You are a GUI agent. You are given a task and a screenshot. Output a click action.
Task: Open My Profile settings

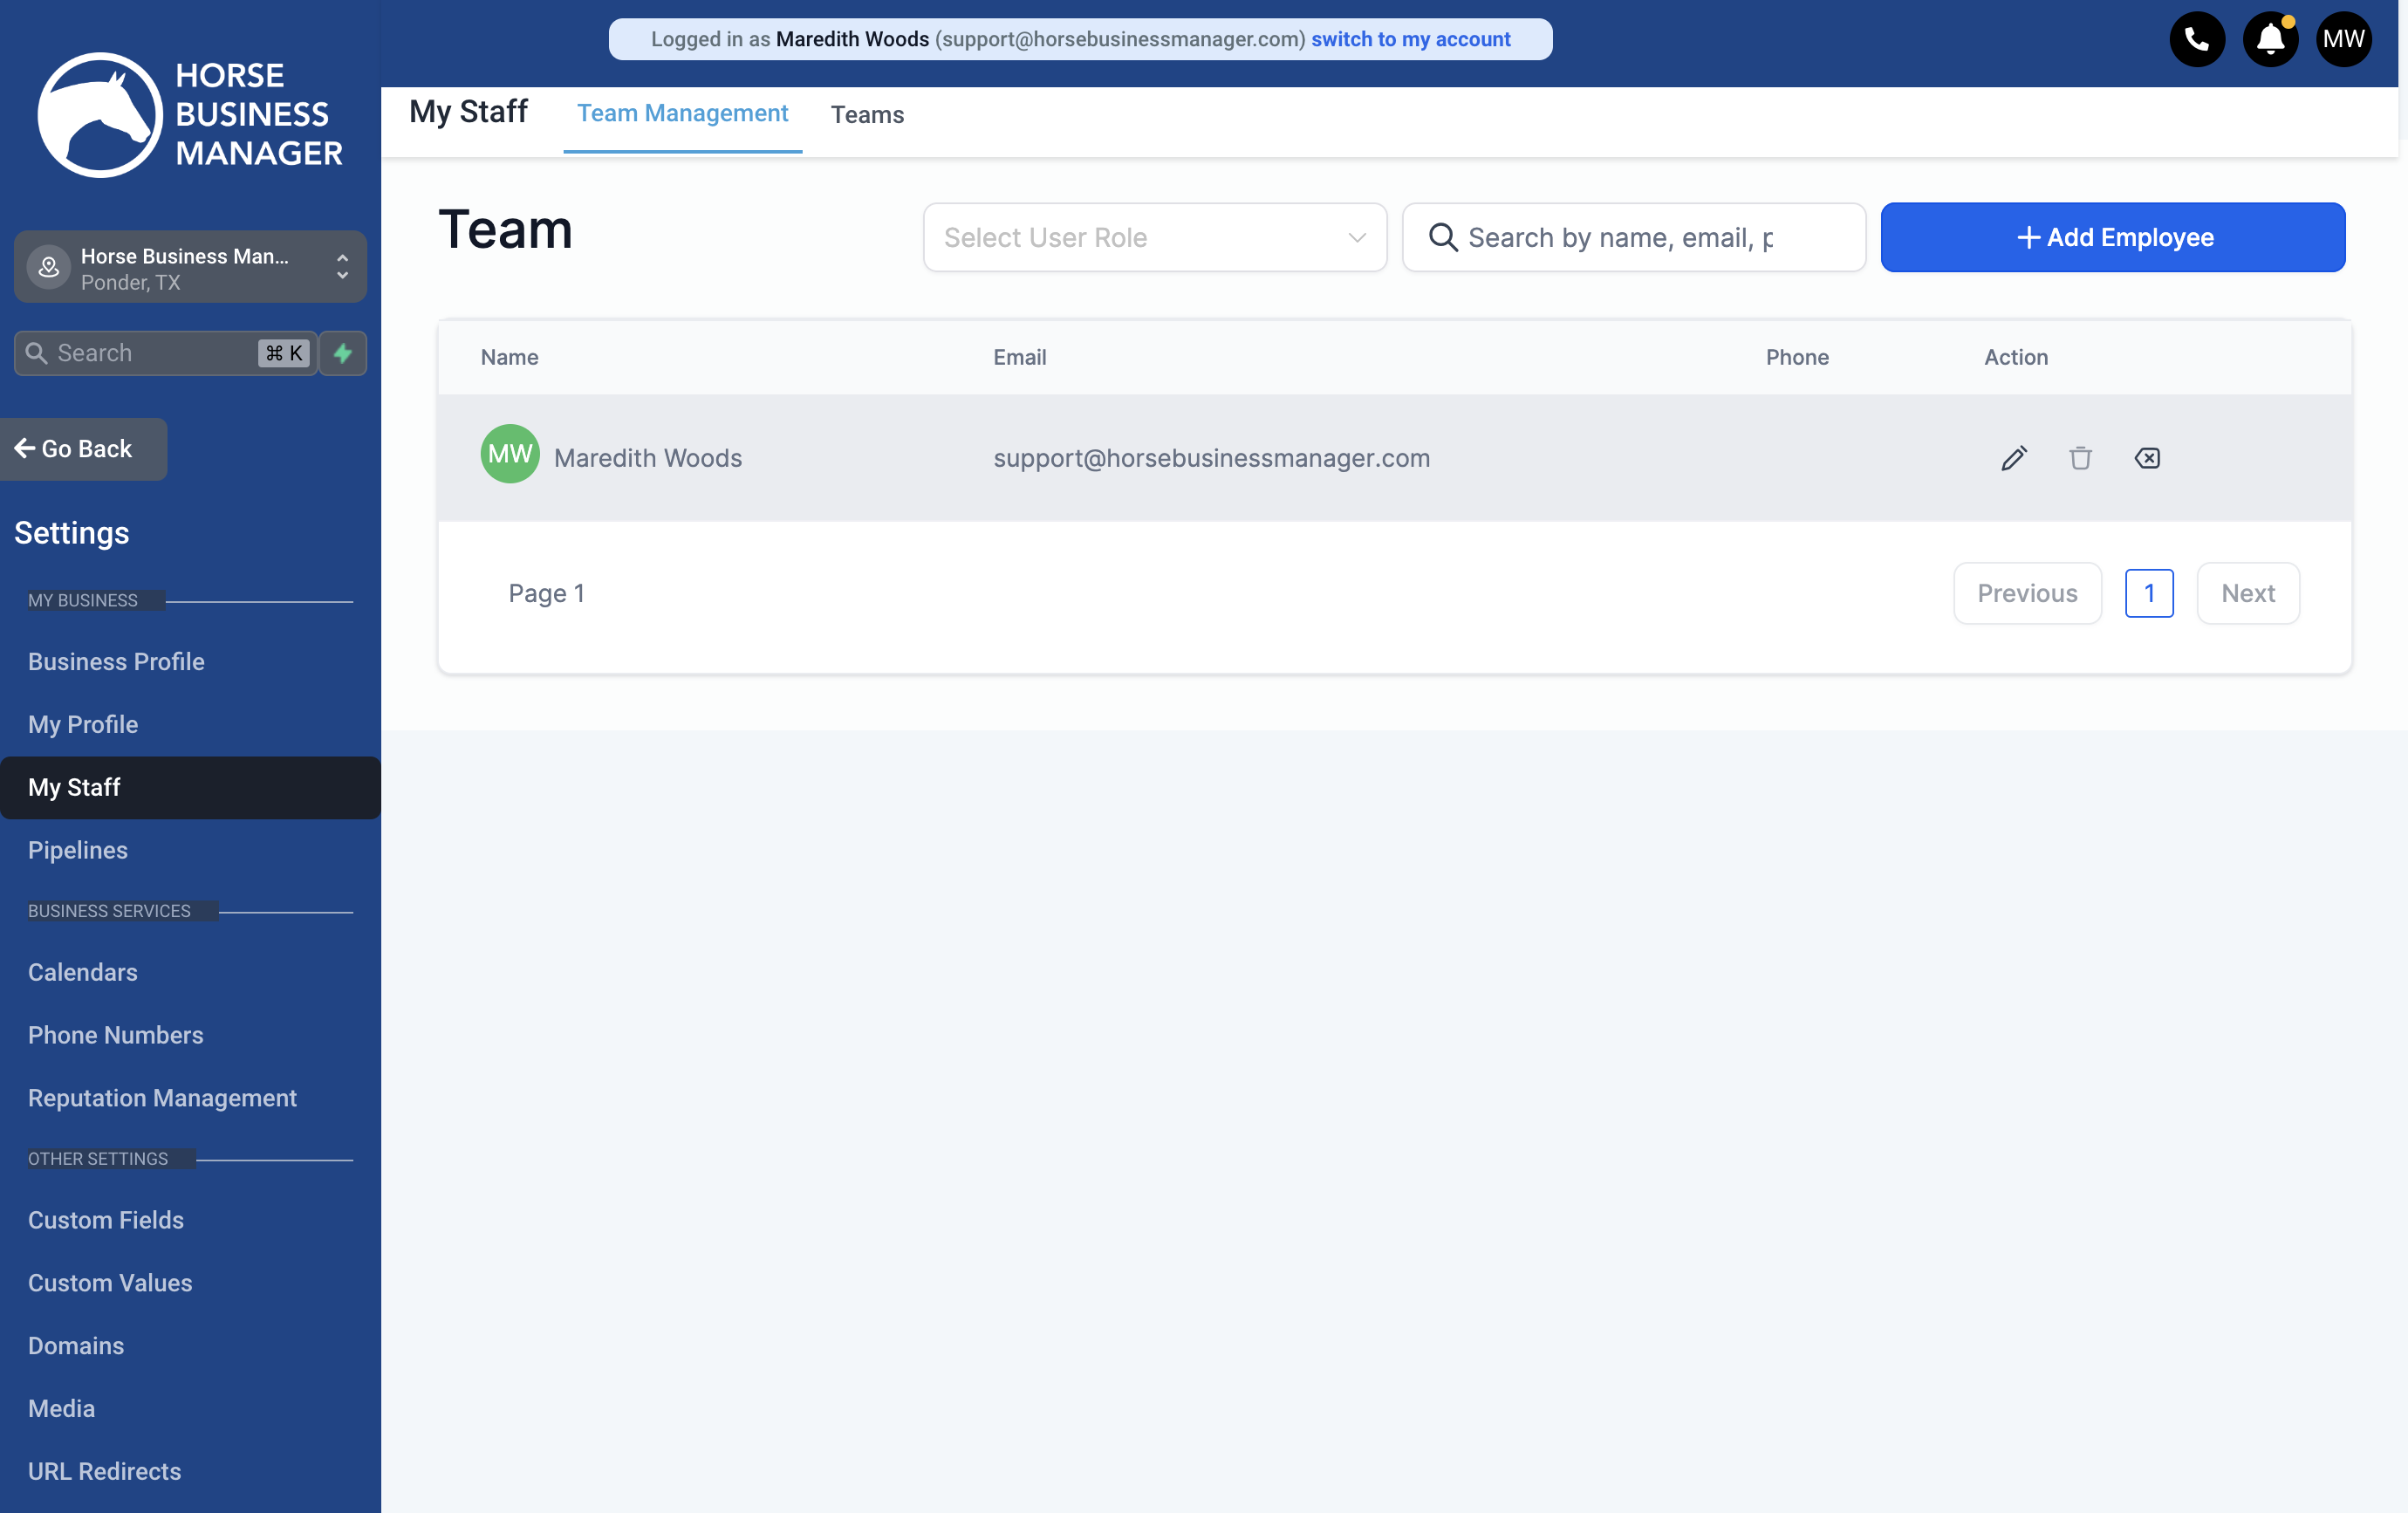[x=83, y=725]
